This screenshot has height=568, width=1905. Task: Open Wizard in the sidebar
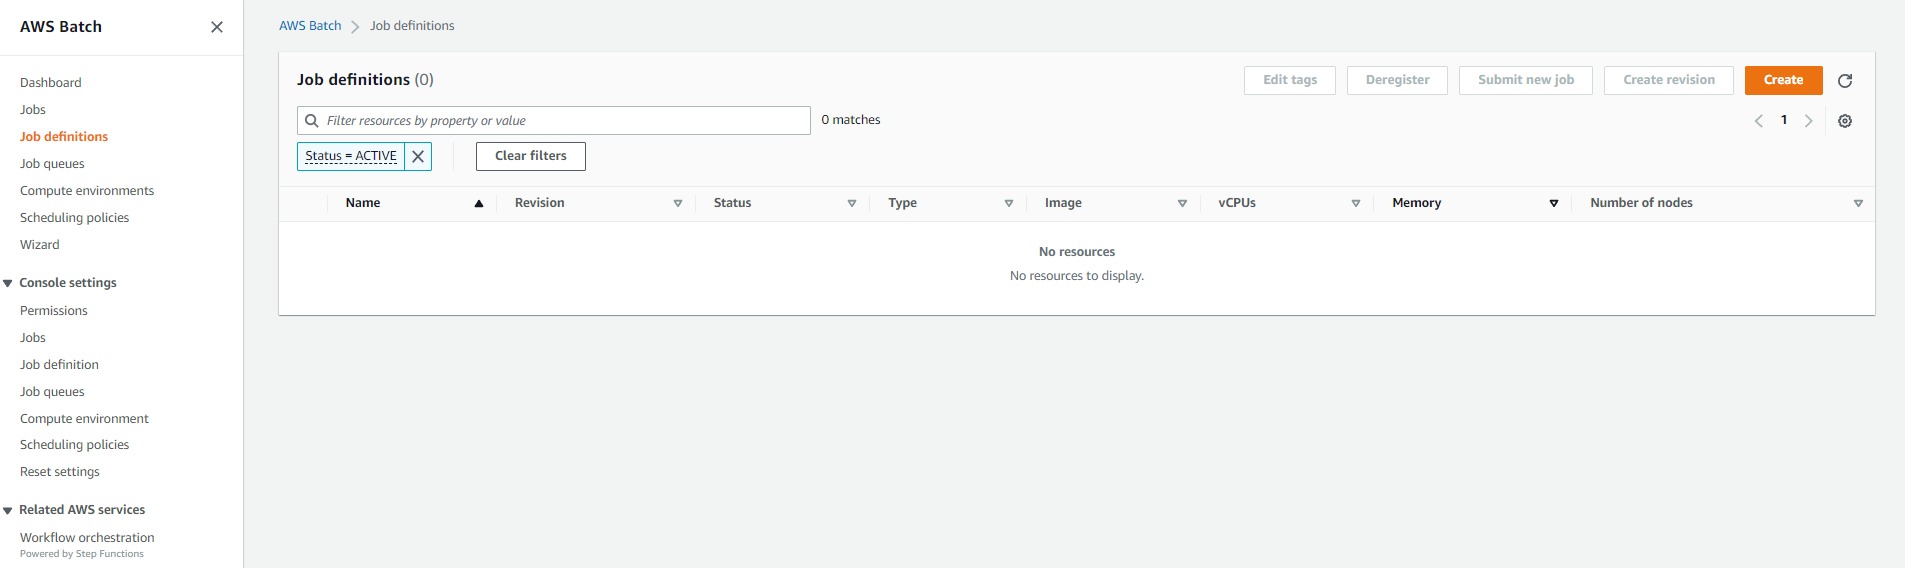40,245
